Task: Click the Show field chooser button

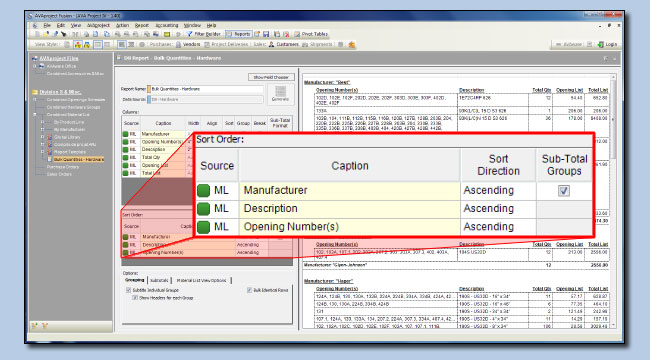Action: point(271,77)
